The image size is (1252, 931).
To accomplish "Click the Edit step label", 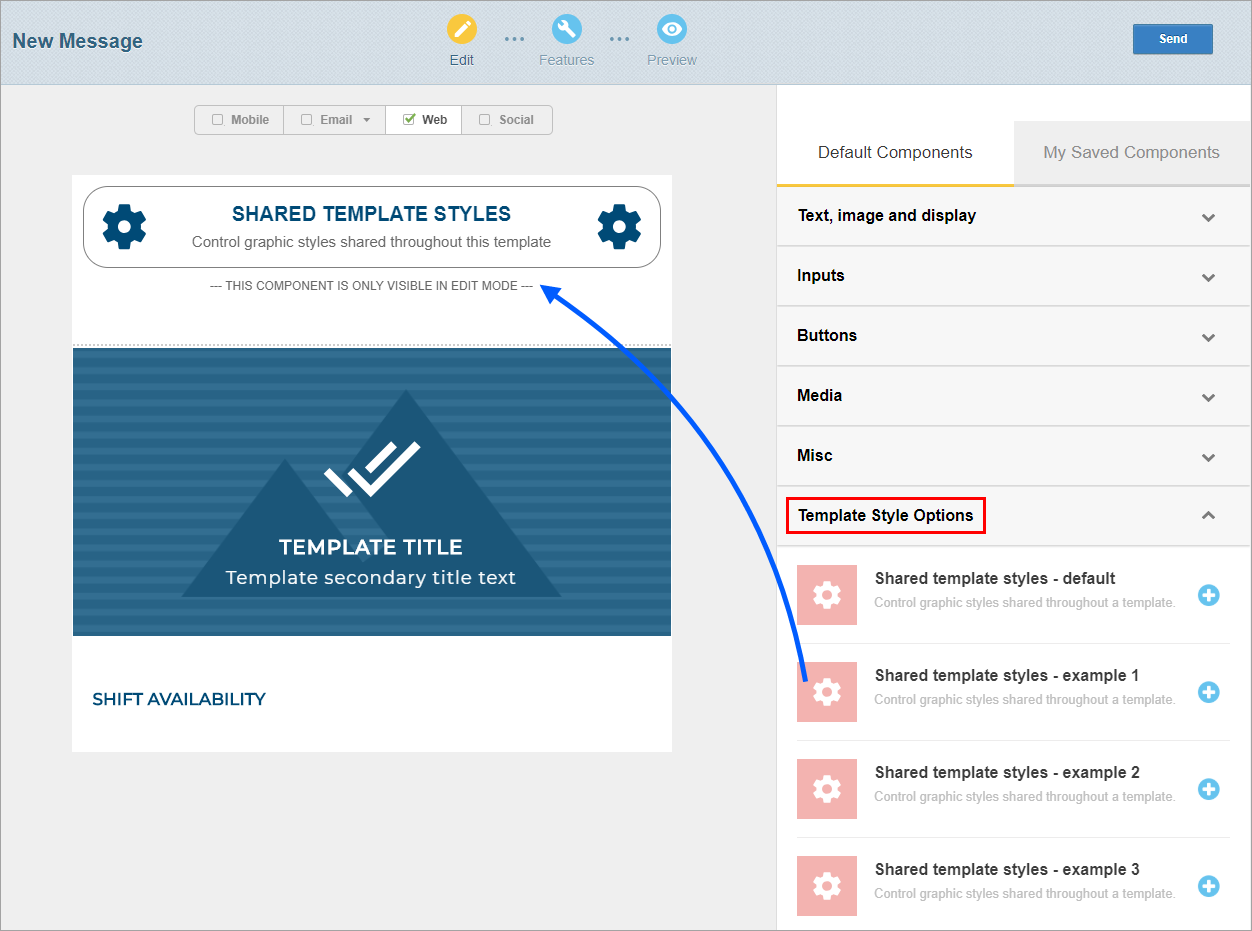I will tap(462, 60).
